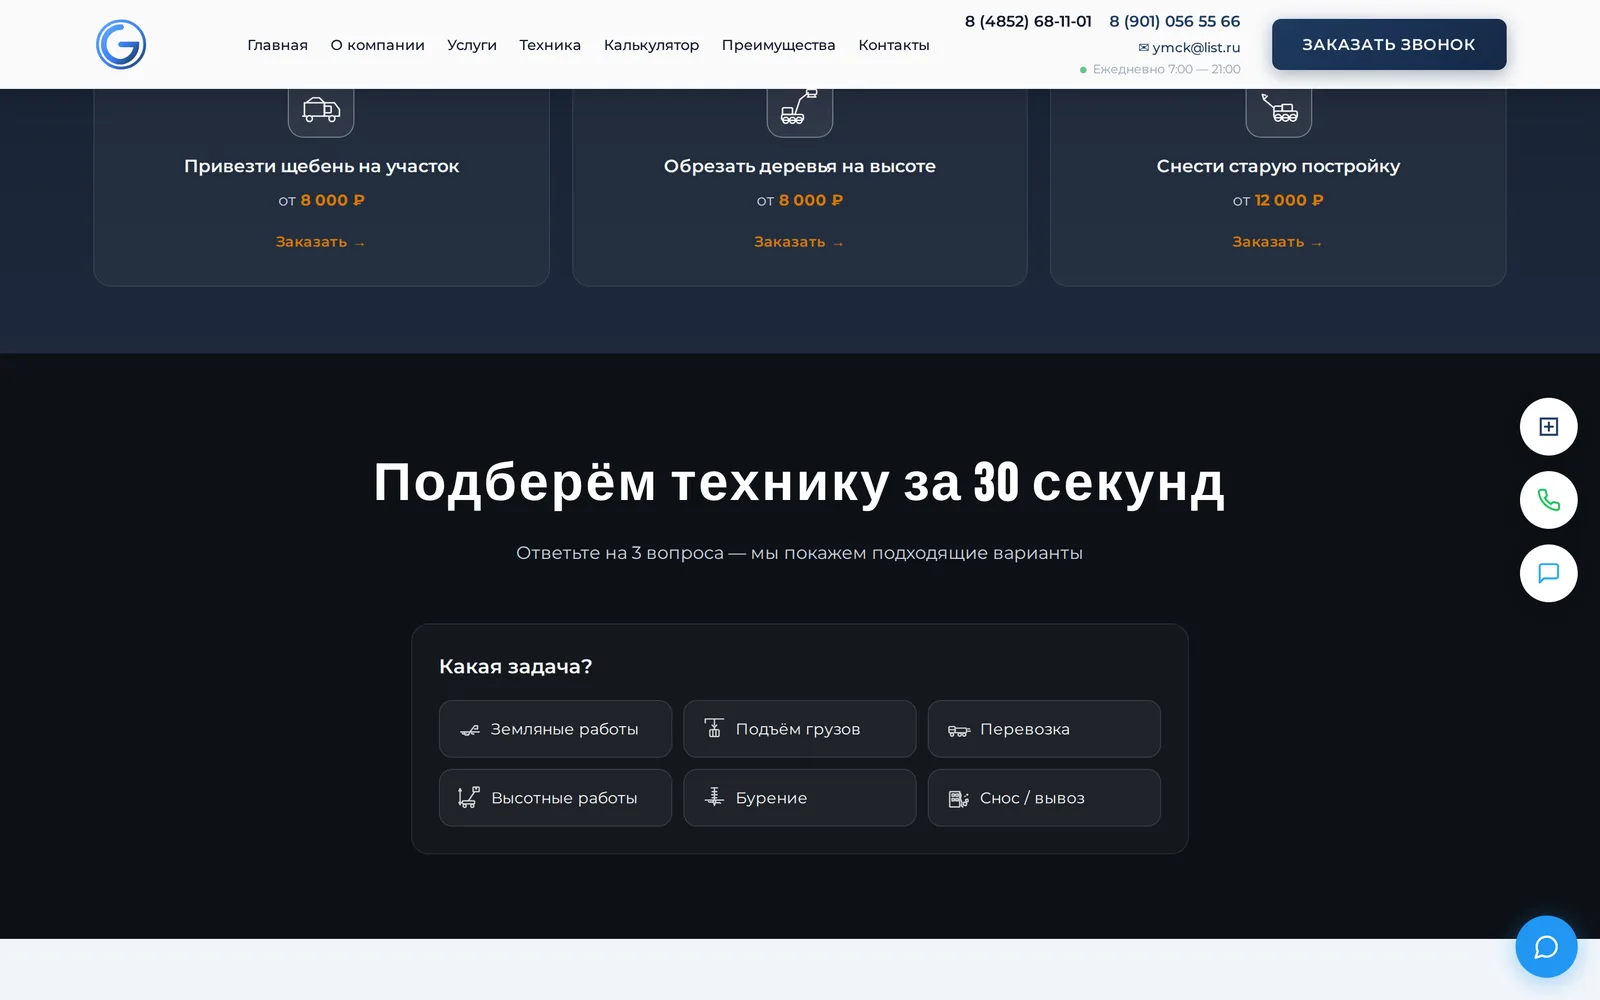Click the aerial lift icon above деревья card
The width and height of the screenshot is (1600, 1000).
799,109
